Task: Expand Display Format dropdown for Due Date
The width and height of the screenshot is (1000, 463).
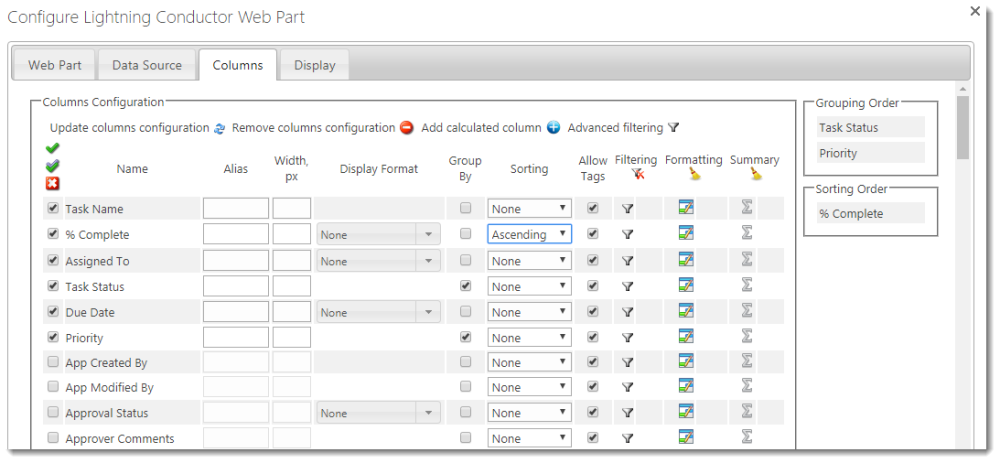Action: pyautogui.click(x=428, y=312)
